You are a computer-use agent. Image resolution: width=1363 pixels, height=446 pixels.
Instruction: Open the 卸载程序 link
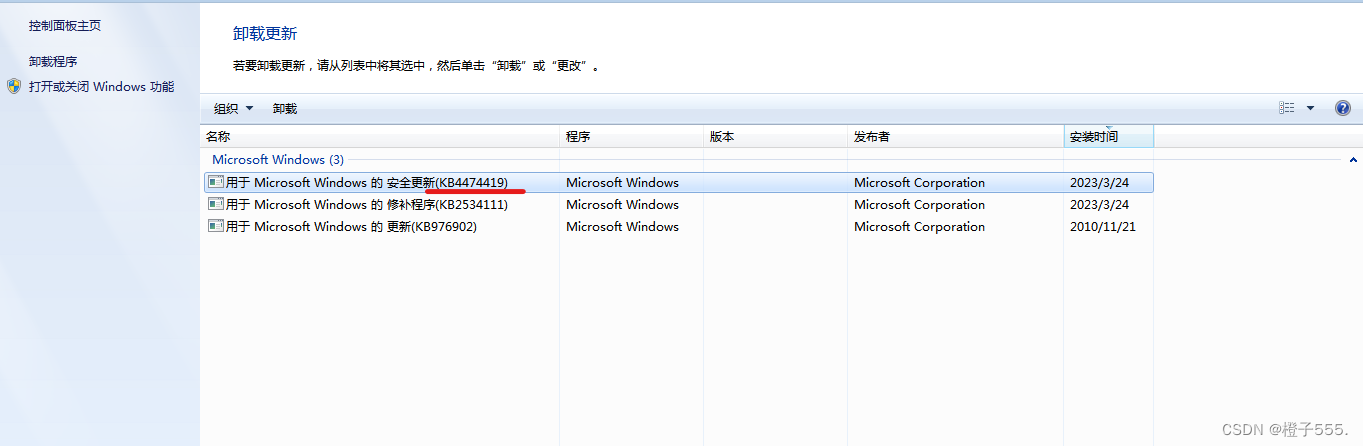tap(53, 61)
